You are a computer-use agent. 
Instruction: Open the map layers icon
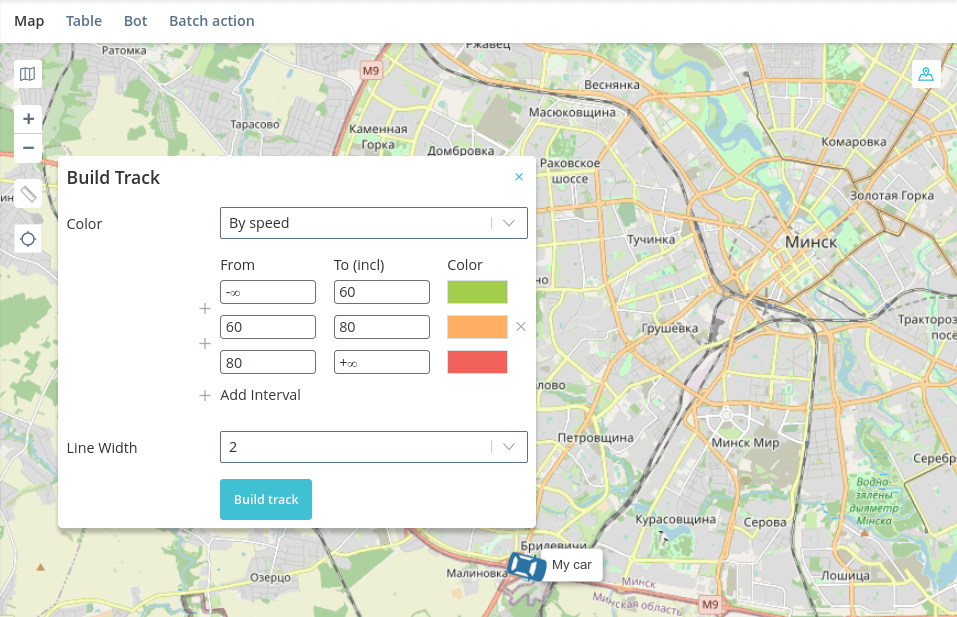[27, 74]
